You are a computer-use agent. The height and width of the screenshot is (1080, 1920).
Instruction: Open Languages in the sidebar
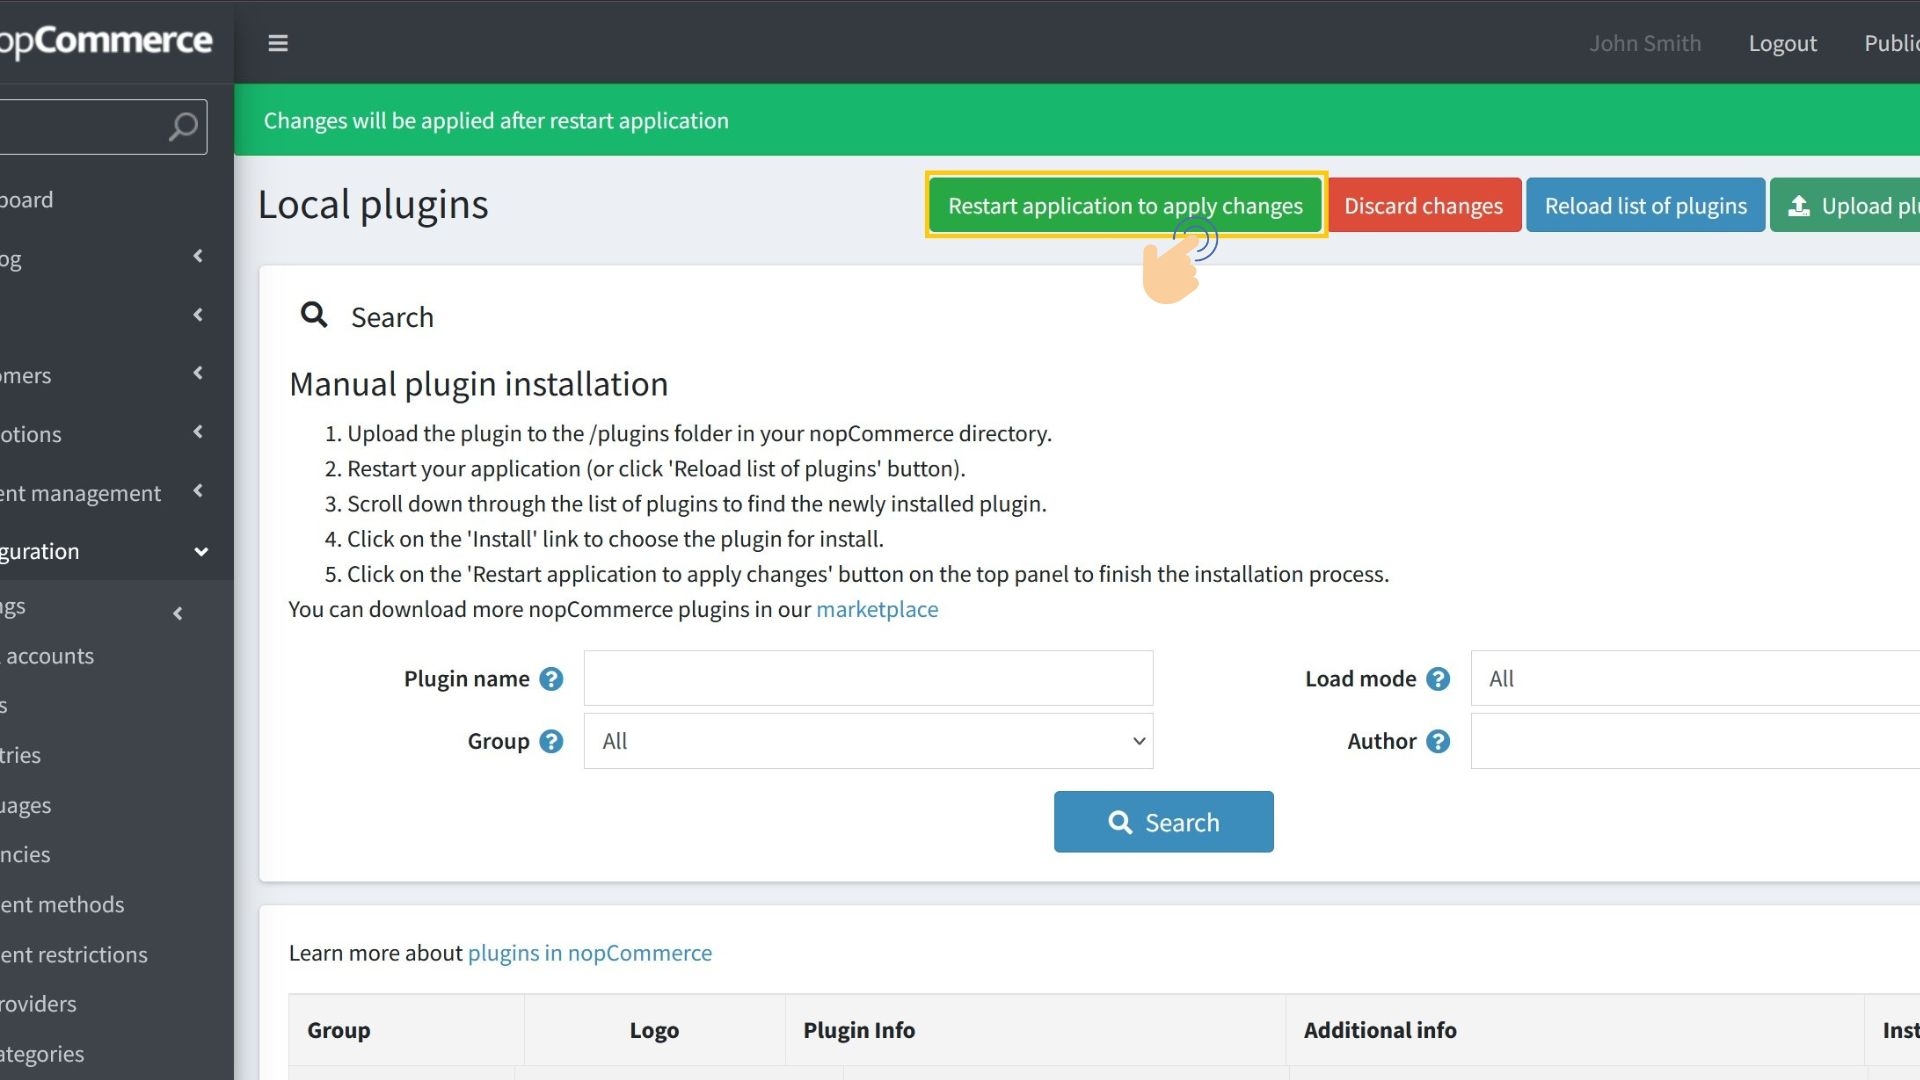[x=25, y=805]
